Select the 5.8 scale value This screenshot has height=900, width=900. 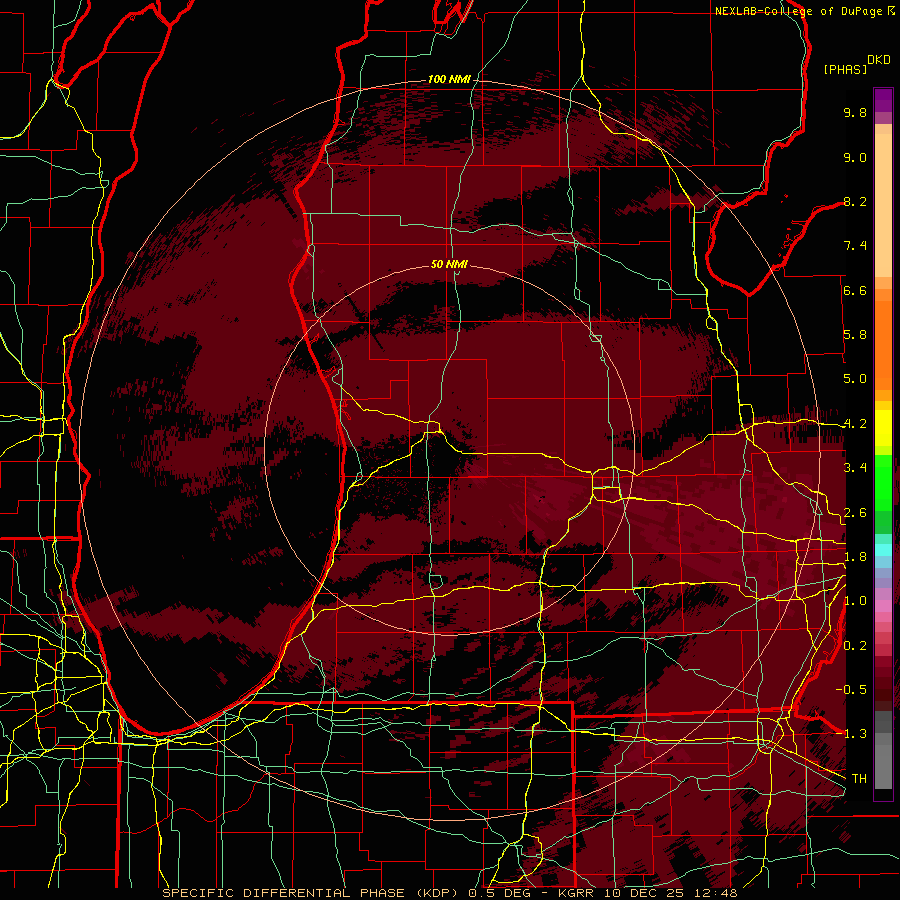pyautogui.click(x=855, y=335)
